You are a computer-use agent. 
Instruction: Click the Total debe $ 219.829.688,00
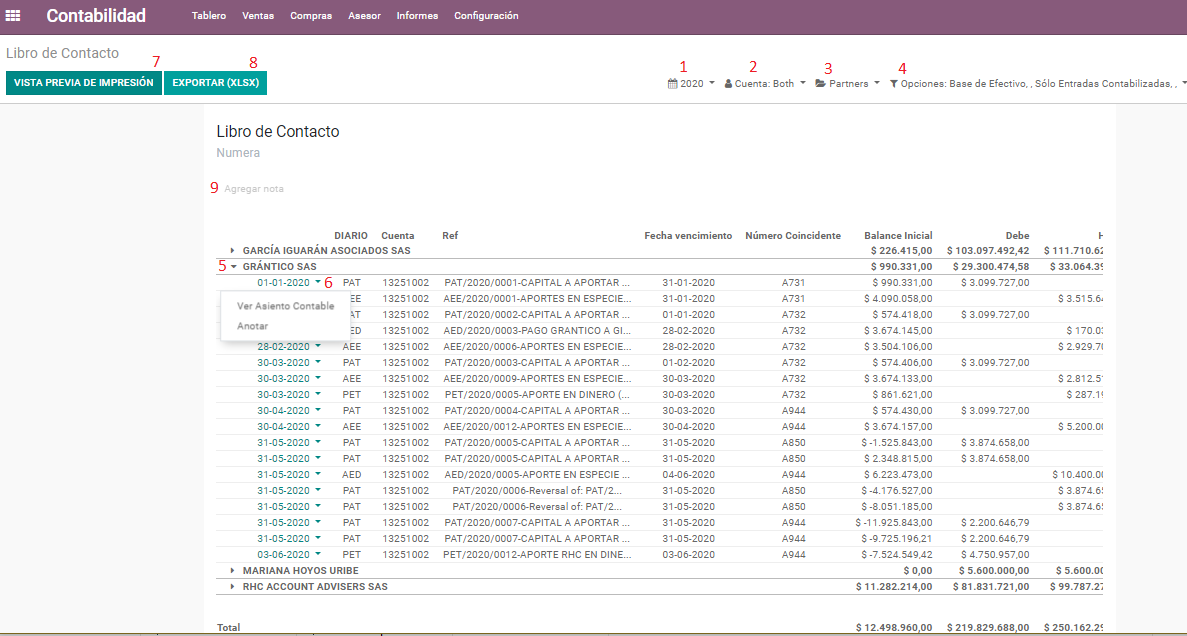(988, 628)
